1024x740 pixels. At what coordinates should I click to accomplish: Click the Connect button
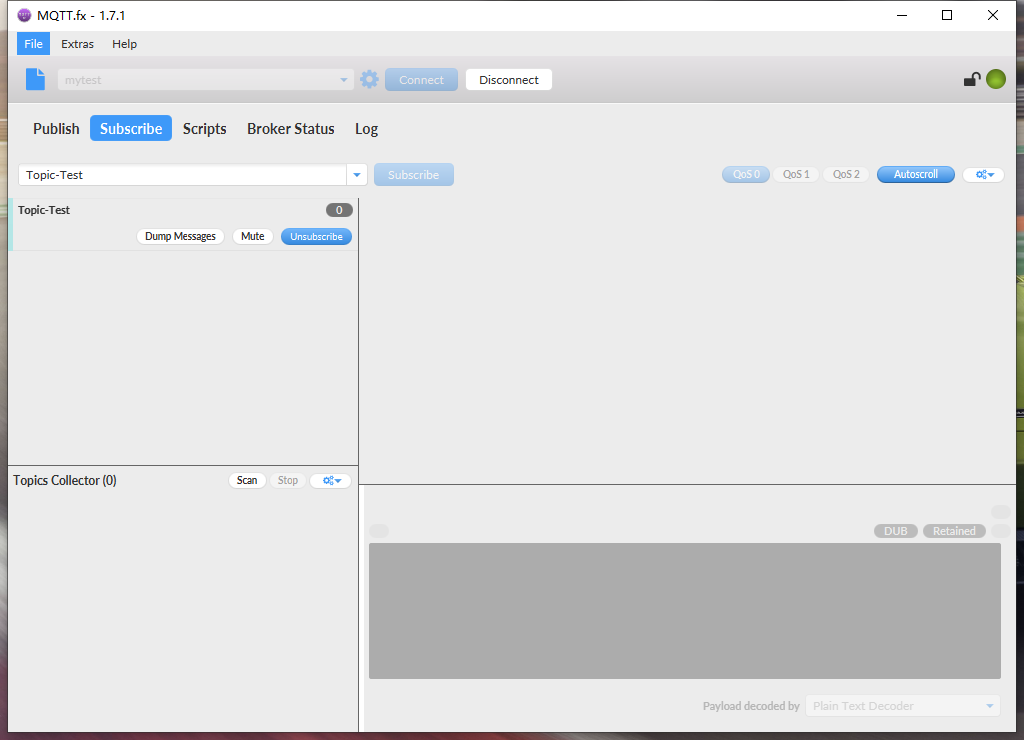pos(421,80)
